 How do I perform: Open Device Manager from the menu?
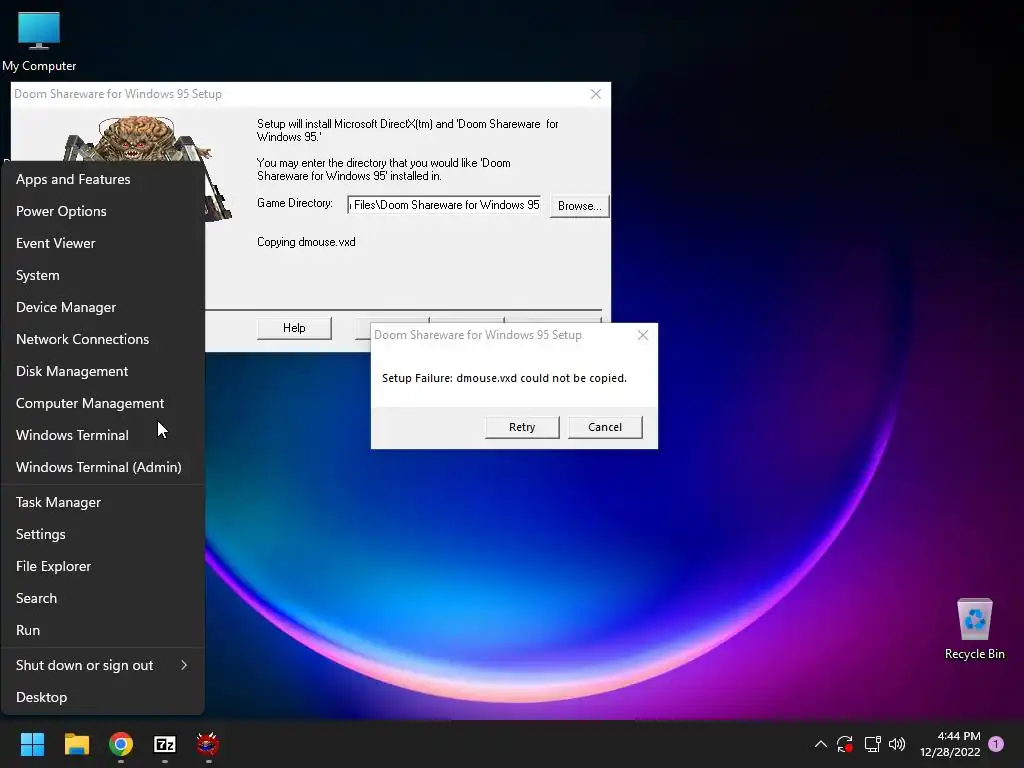pyautogui.click(x=103, y=307)
